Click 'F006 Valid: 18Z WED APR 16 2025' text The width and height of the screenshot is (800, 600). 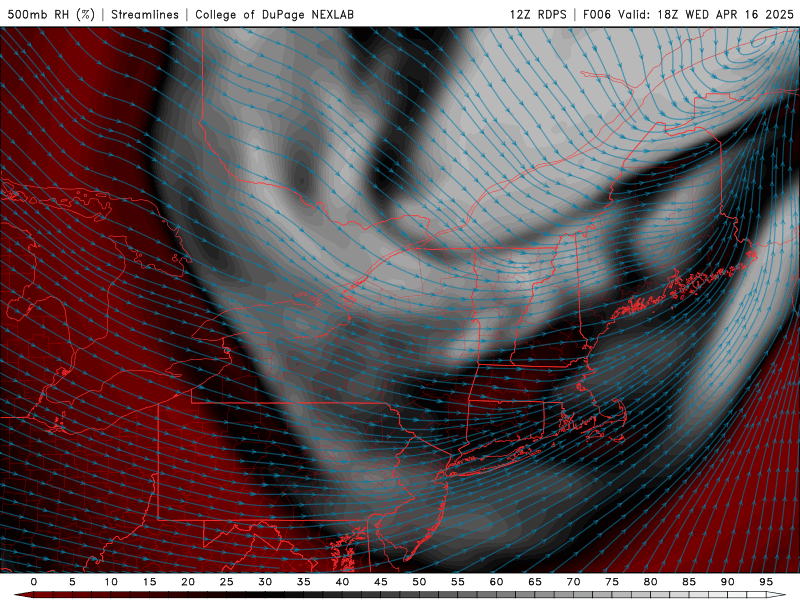(688, 14)
